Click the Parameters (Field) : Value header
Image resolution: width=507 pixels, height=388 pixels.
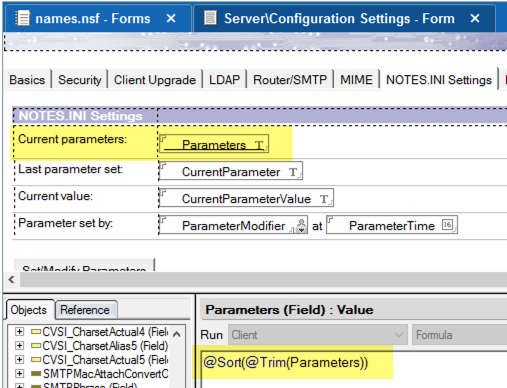pyautogui.click(x=289, y=310)
